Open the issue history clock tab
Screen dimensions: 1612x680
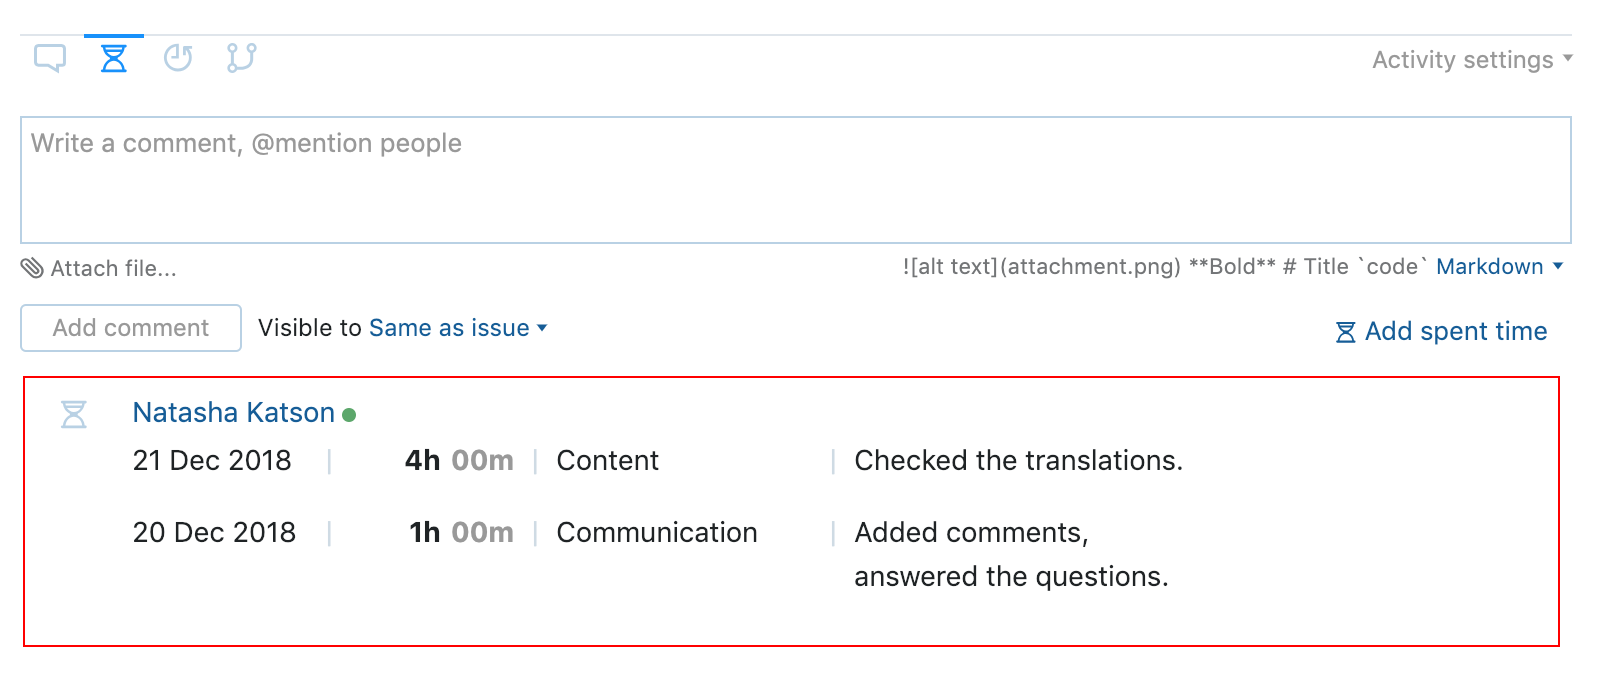coord(178,58)
